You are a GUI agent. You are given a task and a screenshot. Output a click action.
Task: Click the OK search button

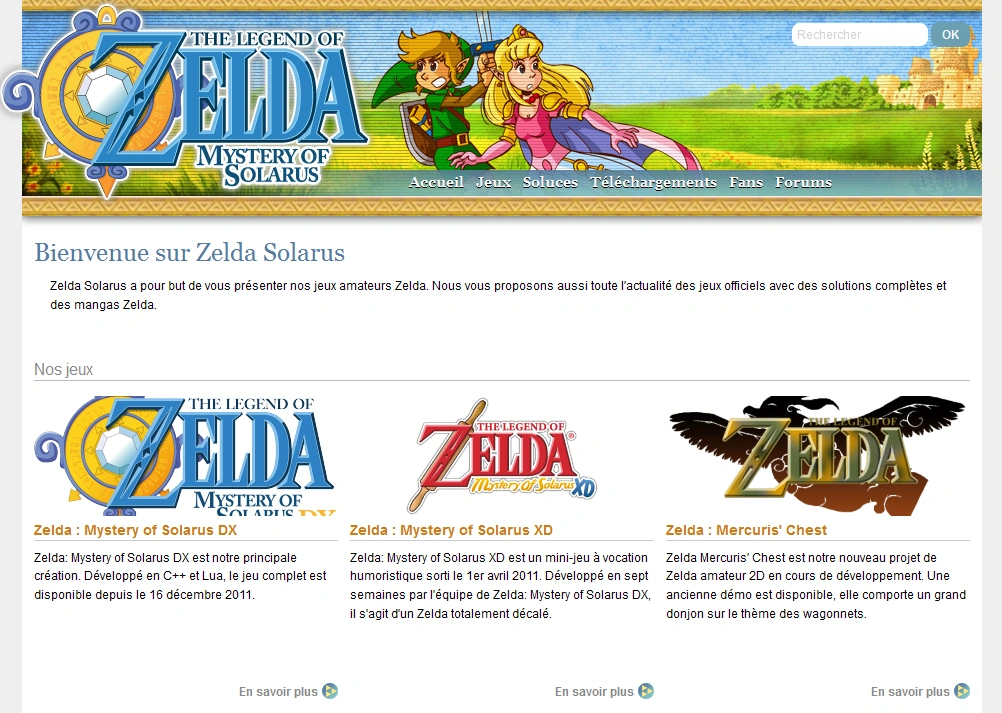950,34
